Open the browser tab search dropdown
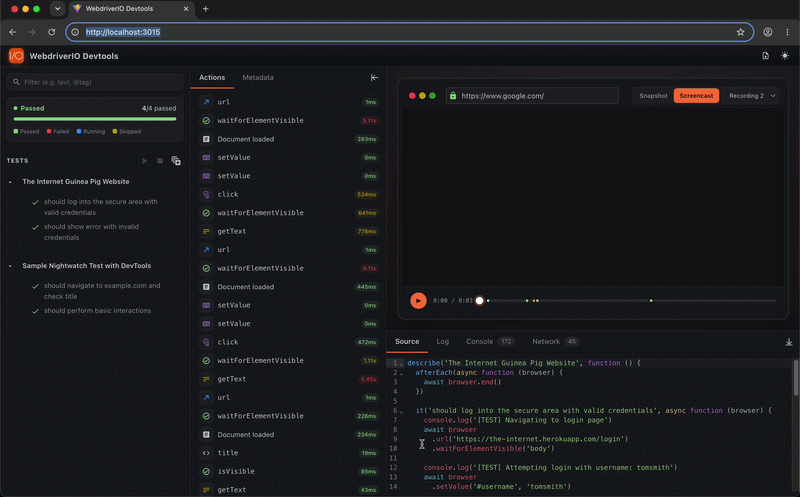 57,9
